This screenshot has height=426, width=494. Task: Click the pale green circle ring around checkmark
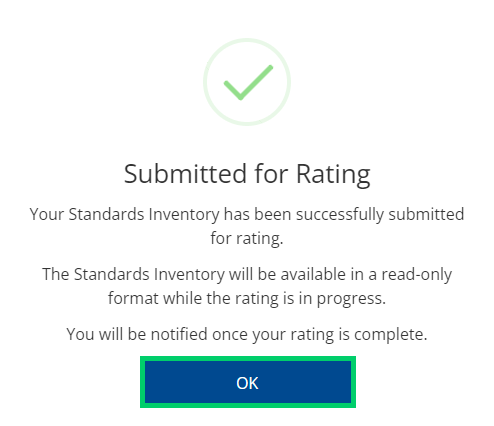pos(247,82)
